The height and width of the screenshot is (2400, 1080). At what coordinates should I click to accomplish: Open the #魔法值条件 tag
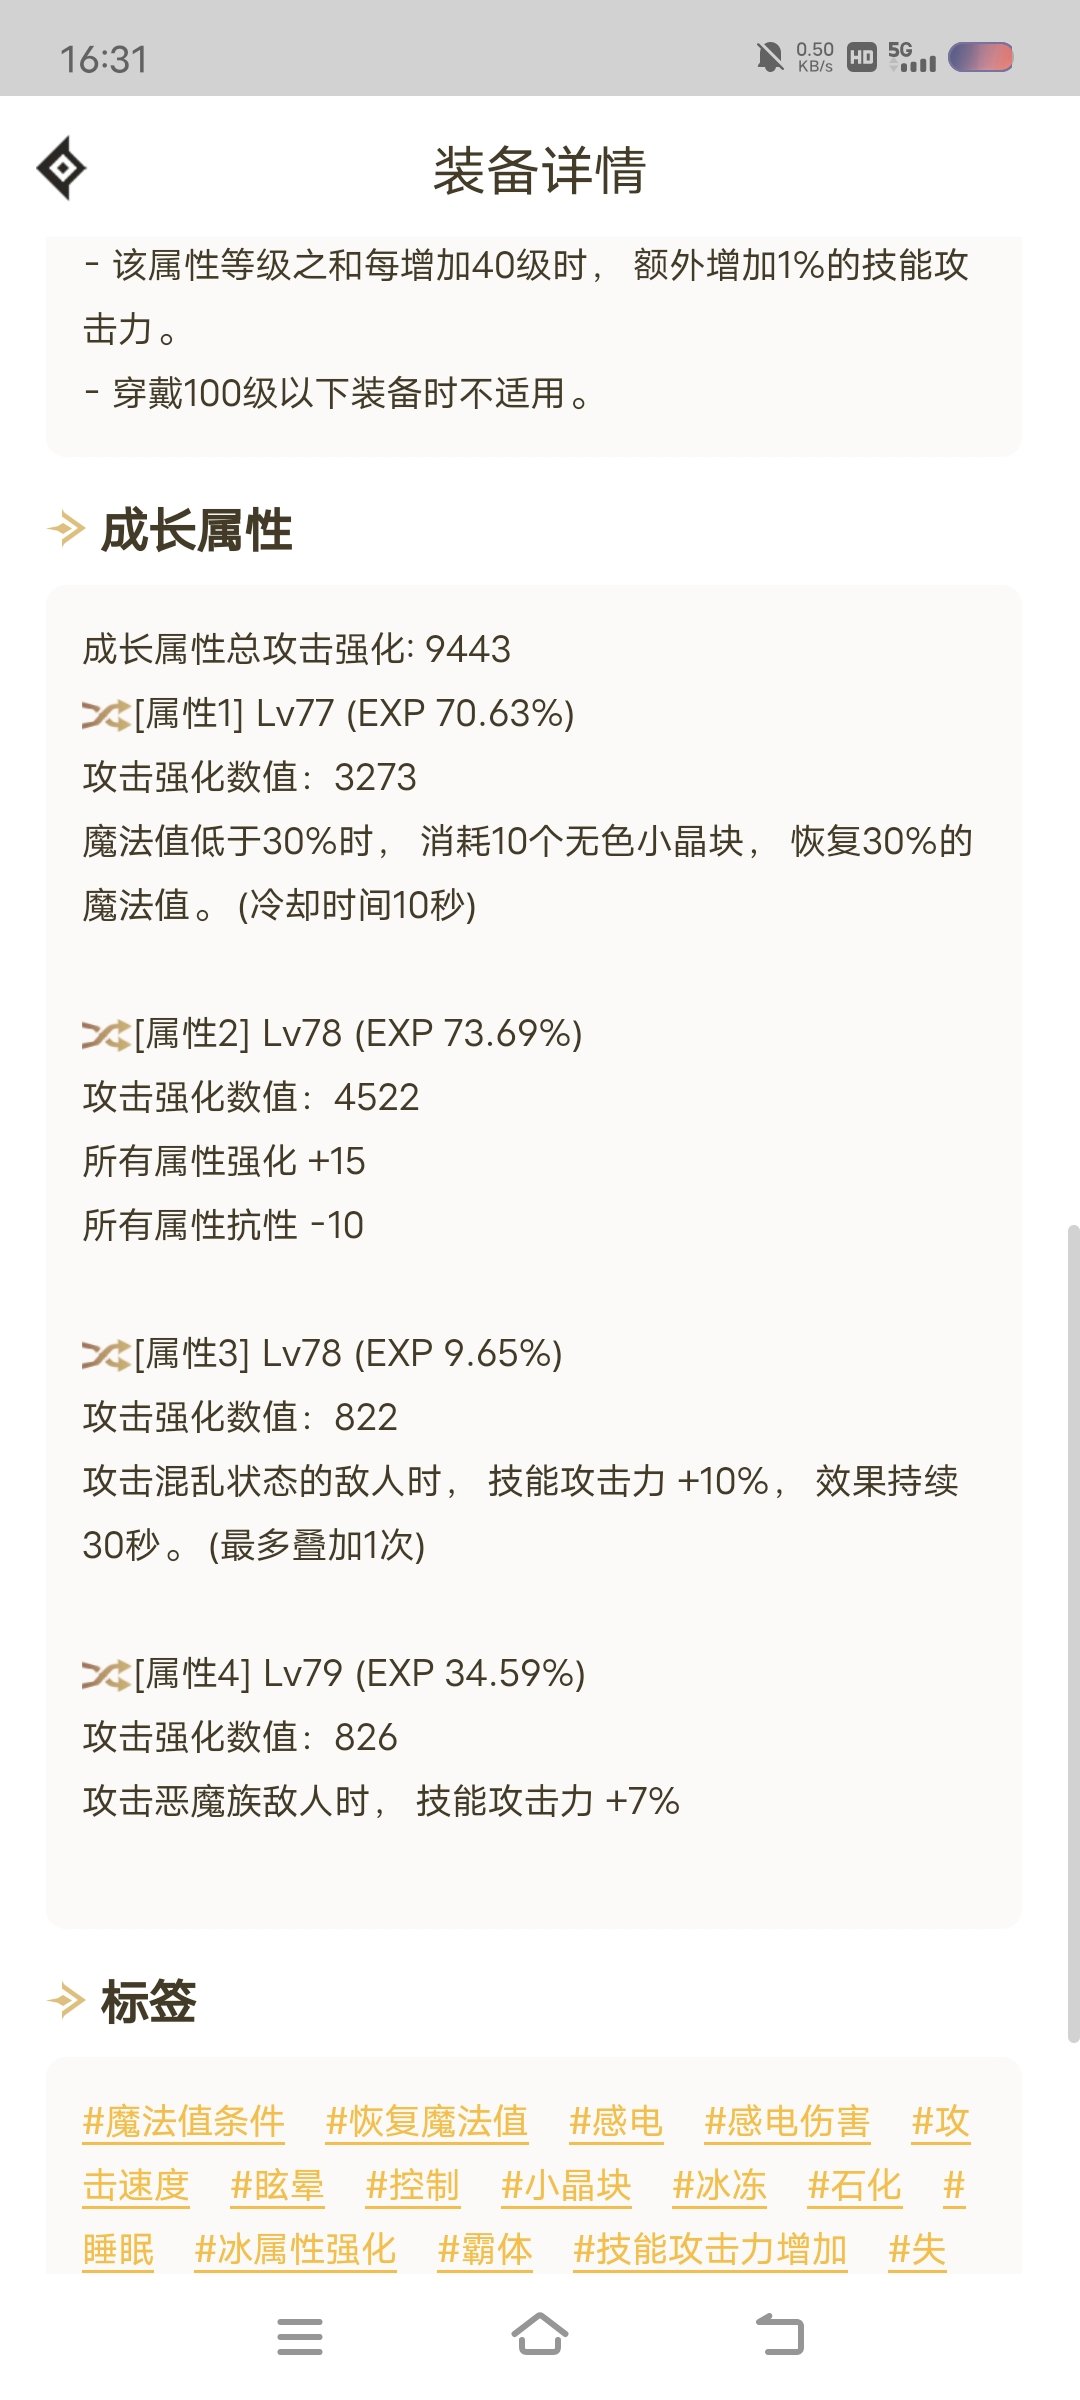184,2121
